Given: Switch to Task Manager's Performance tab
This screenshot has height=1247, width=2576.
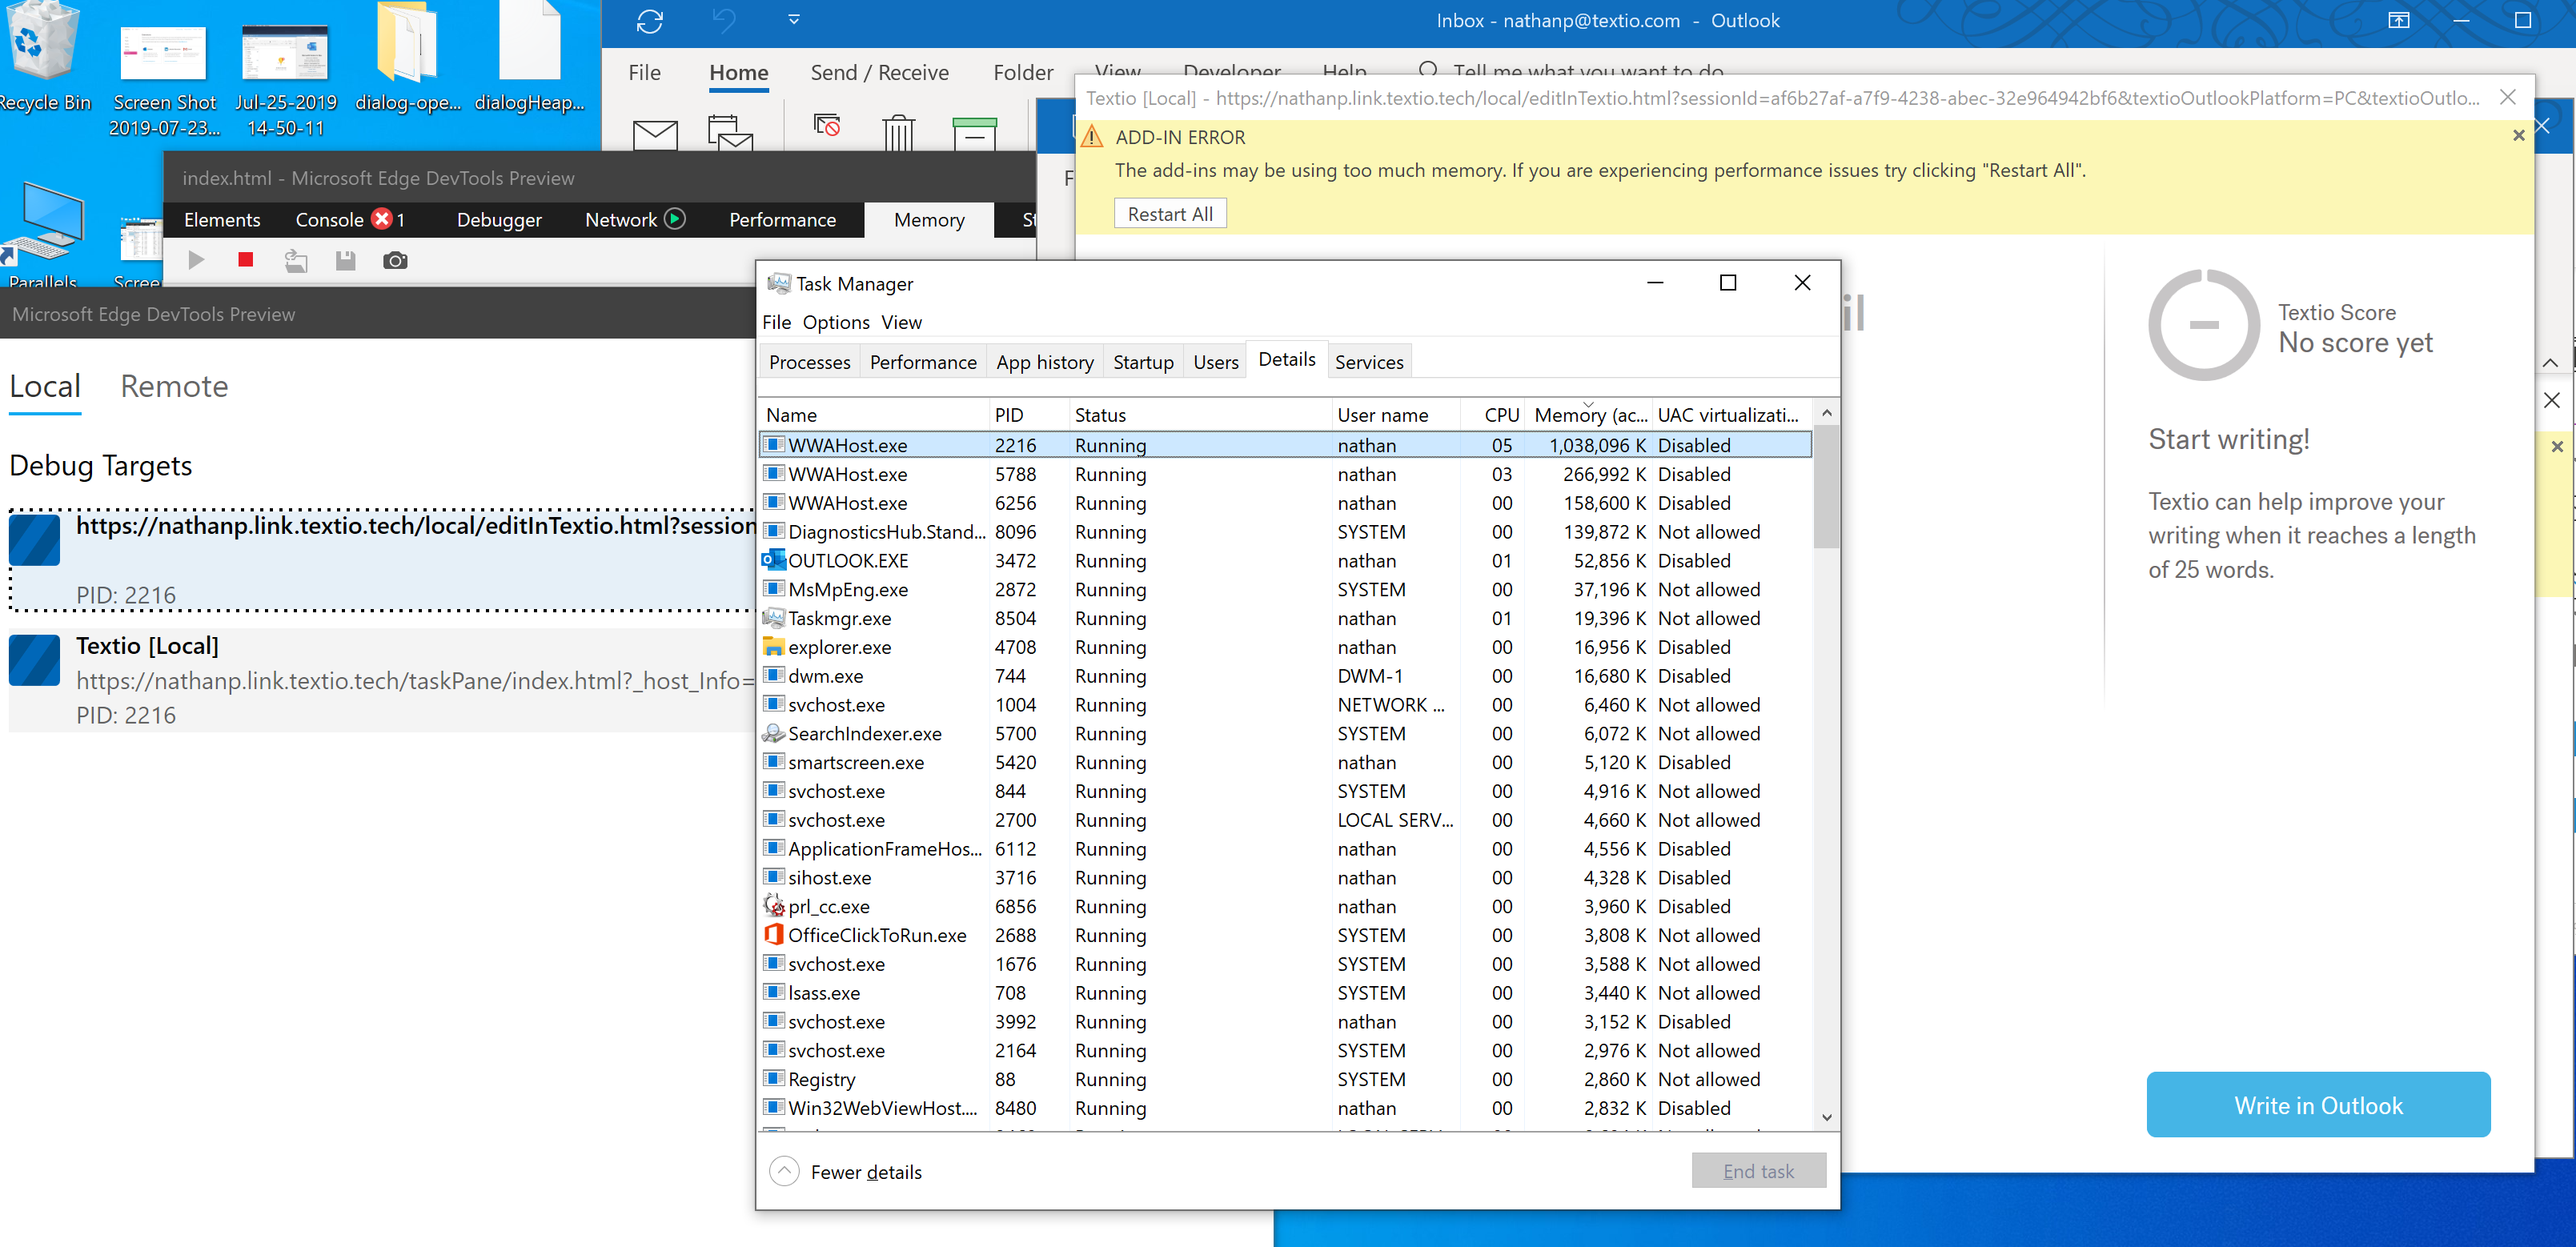Looking at the screenshot, I should pyautogui.click(x=923, y=362).
